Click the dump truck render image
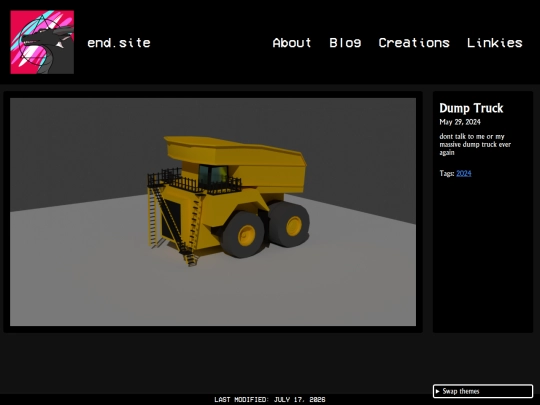Viewport: 540px width, 405px height. click(x=213, y=212)
